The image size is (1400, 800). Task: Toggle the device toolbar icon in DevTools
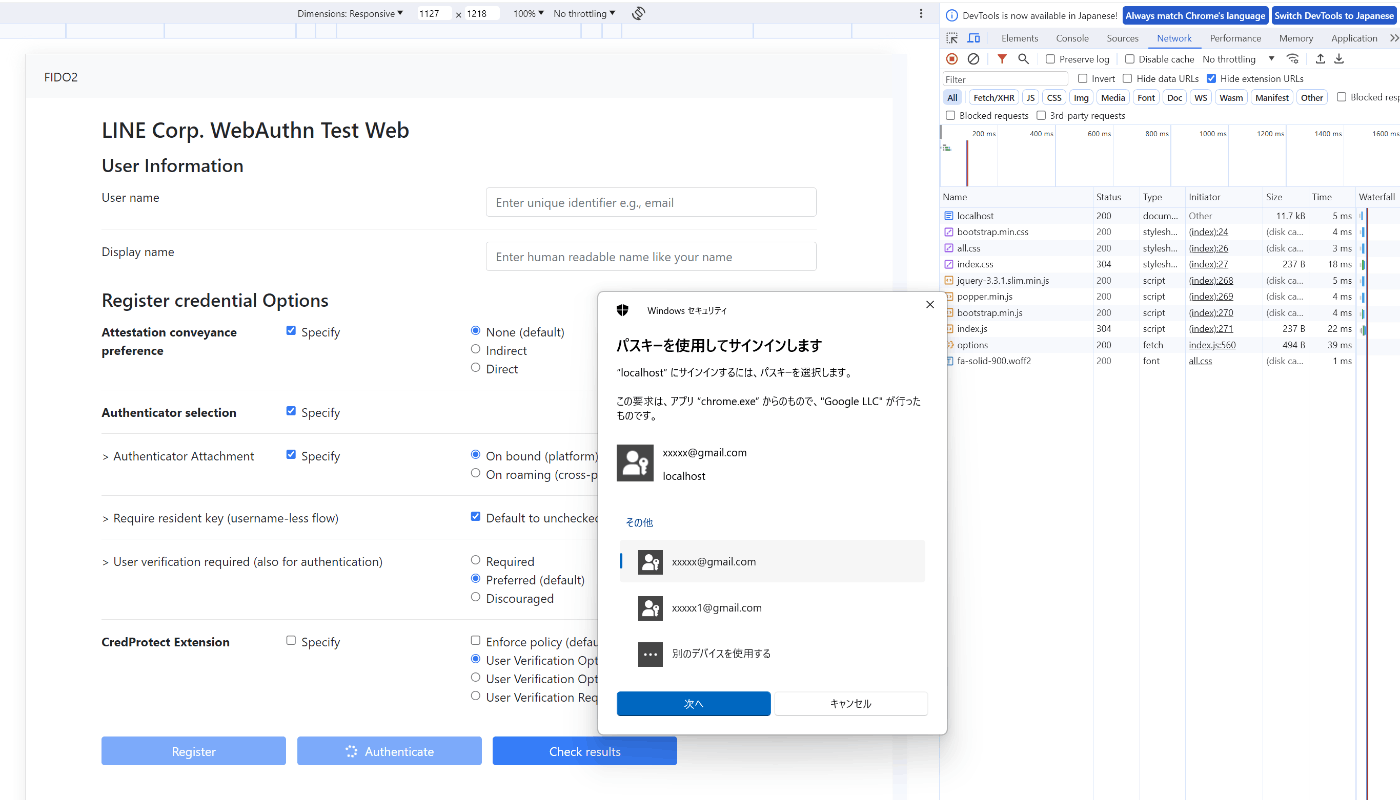(x=974, y=38)
